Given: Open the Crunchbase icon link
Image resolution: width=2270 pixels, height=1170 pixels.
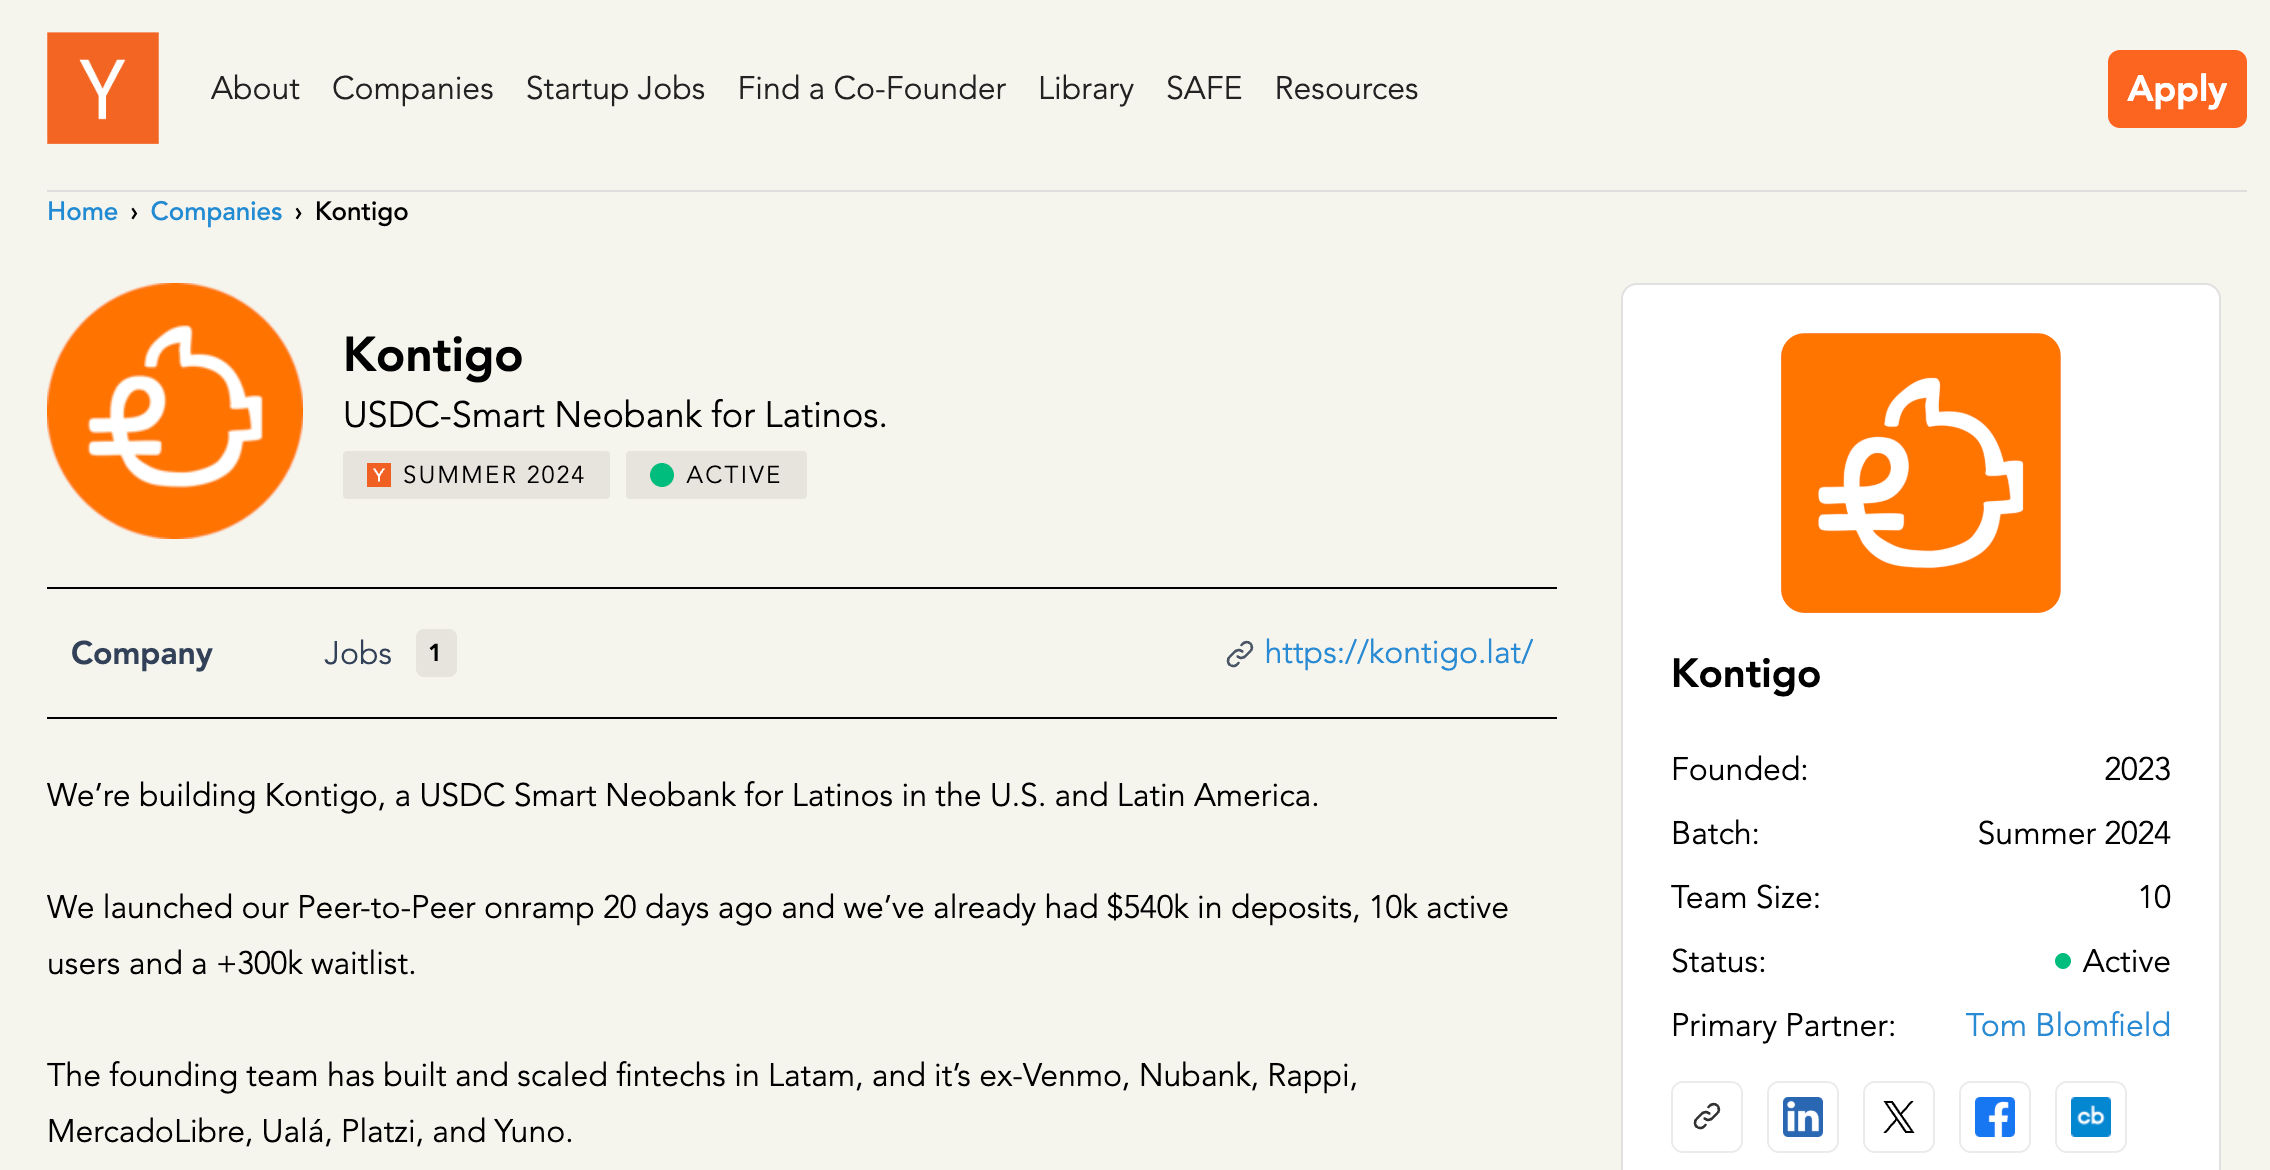Looking at the screenshot, I should [x=2090, y=1116].
